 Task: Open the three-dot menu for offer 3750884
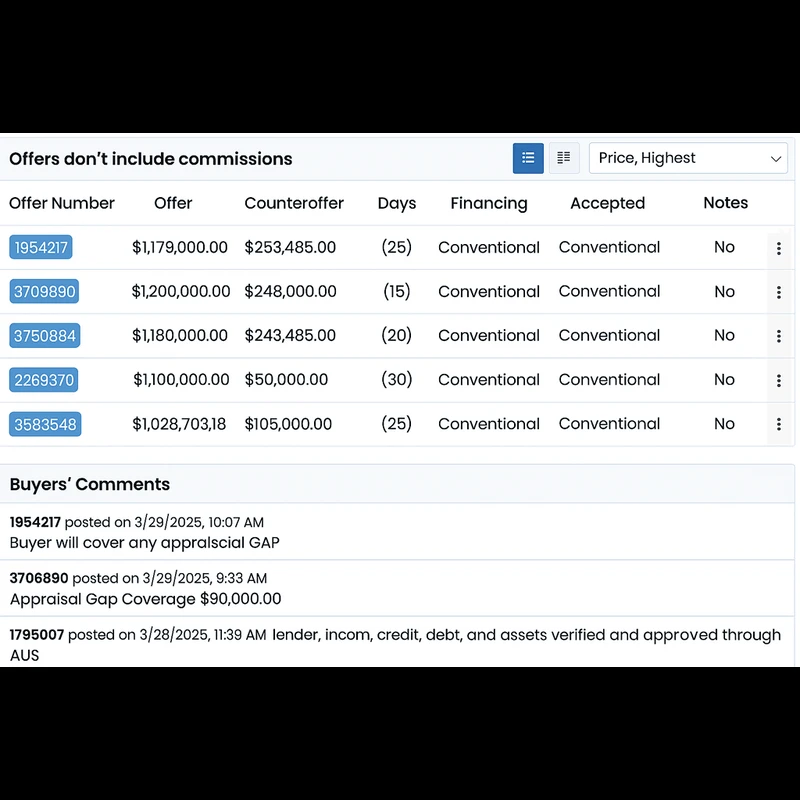(779, 336)
